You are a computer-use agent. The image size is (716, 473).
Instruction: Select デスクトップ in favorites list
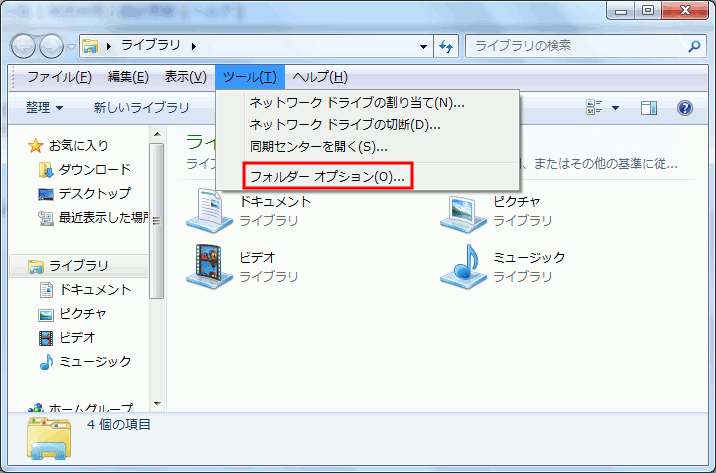94,193
